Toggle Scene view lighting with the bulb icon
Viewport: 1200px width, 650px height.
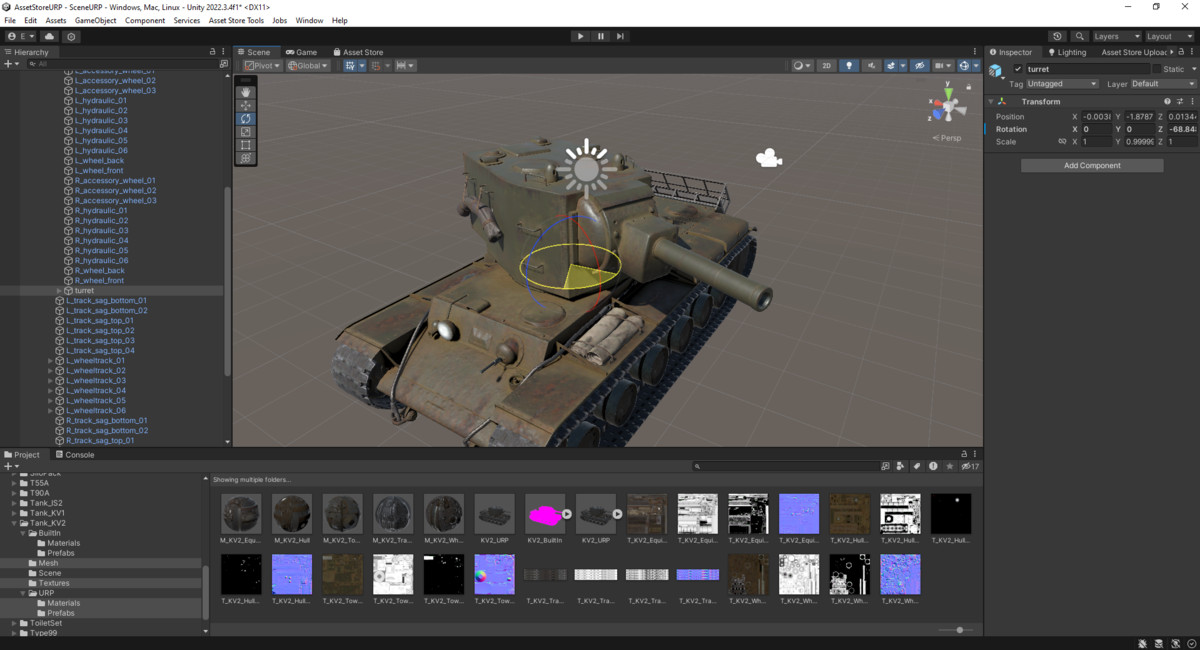coord(847,65)
